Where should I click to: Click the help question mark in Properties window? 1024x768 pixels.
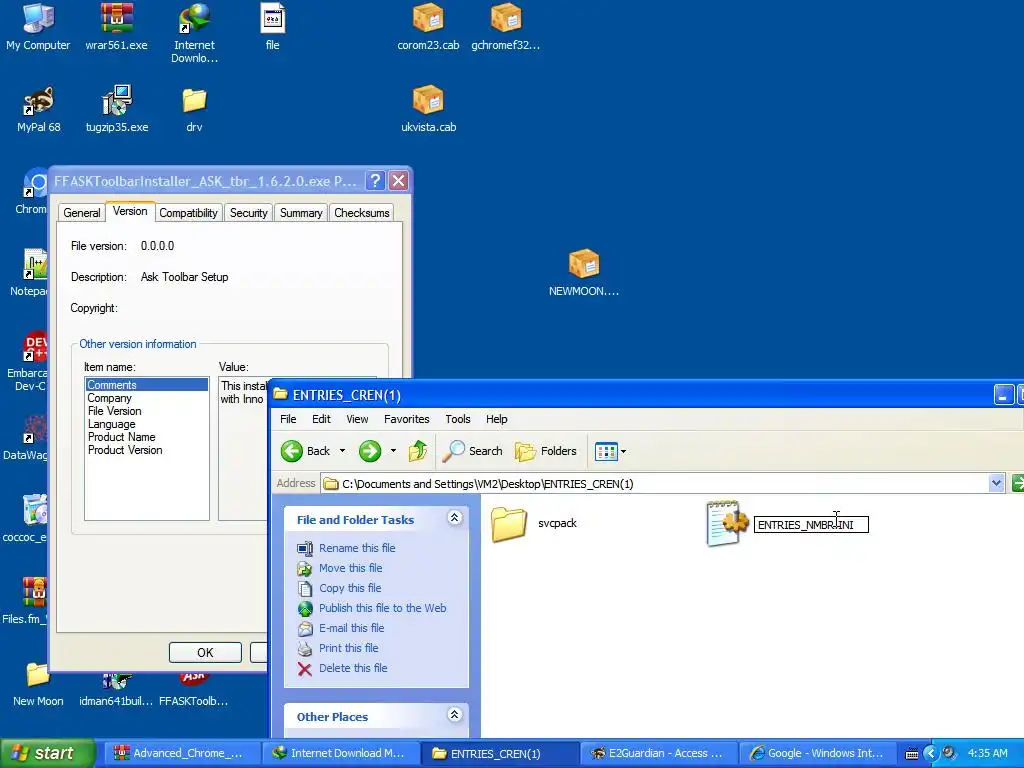[x=375, y=180]
